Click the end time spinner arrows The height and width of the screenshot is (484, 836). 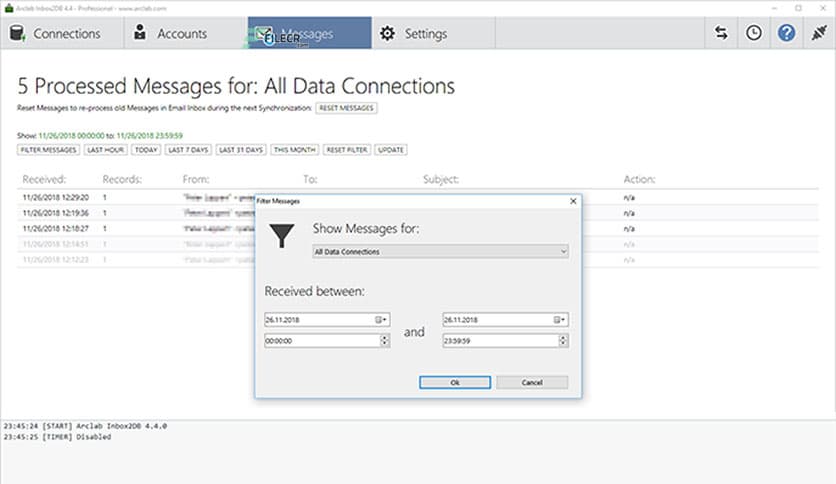coord(563,341)
